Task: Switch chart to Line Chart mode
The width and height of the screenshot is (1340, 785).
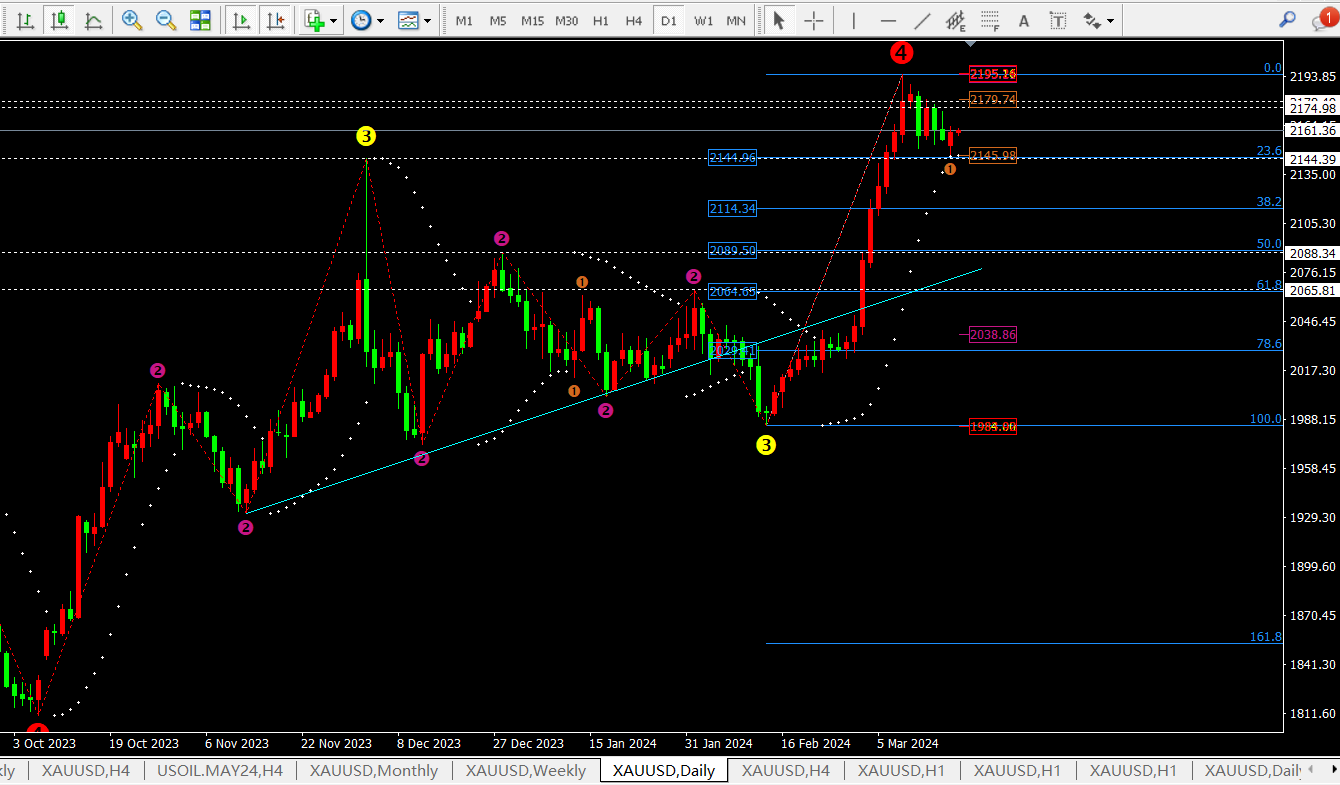Action: (93, 20)
